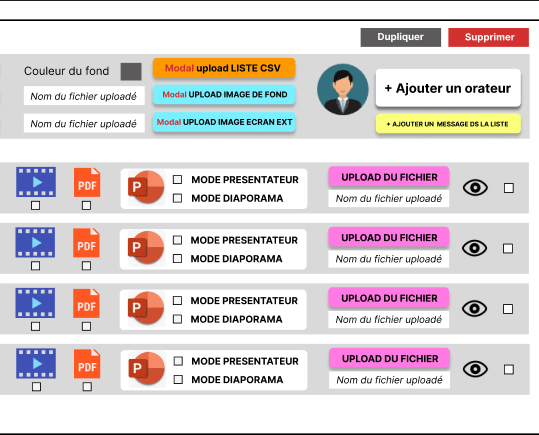The width and height of the screenshot is (539, 435).
Task: Enable MODE DIAPORAMA in the second row
Action: (x=177, y=258)
